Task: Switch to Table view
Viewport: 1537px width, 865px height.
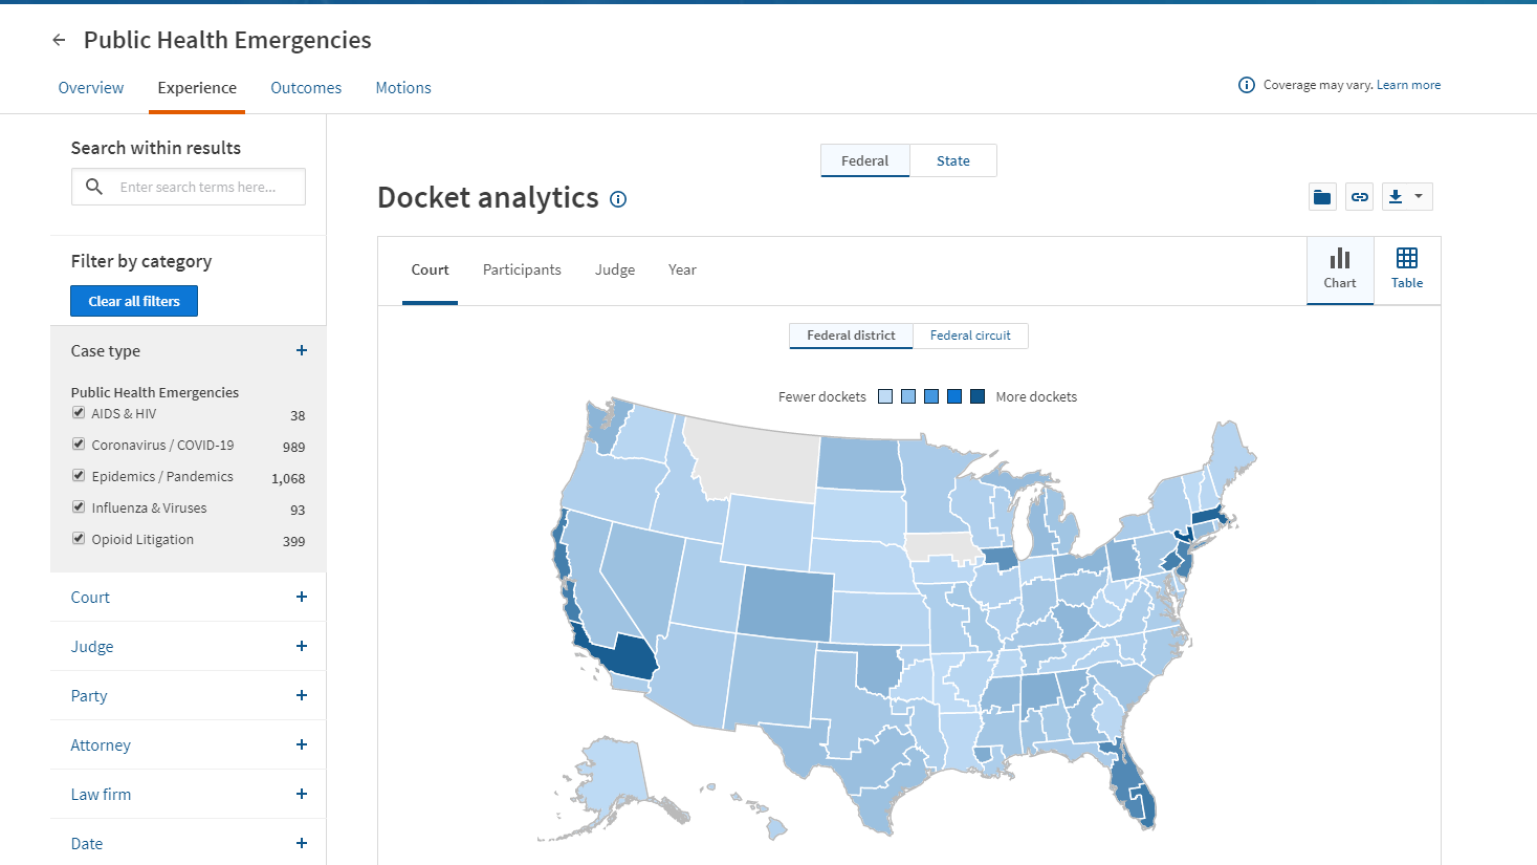Action: [1407, 269]
